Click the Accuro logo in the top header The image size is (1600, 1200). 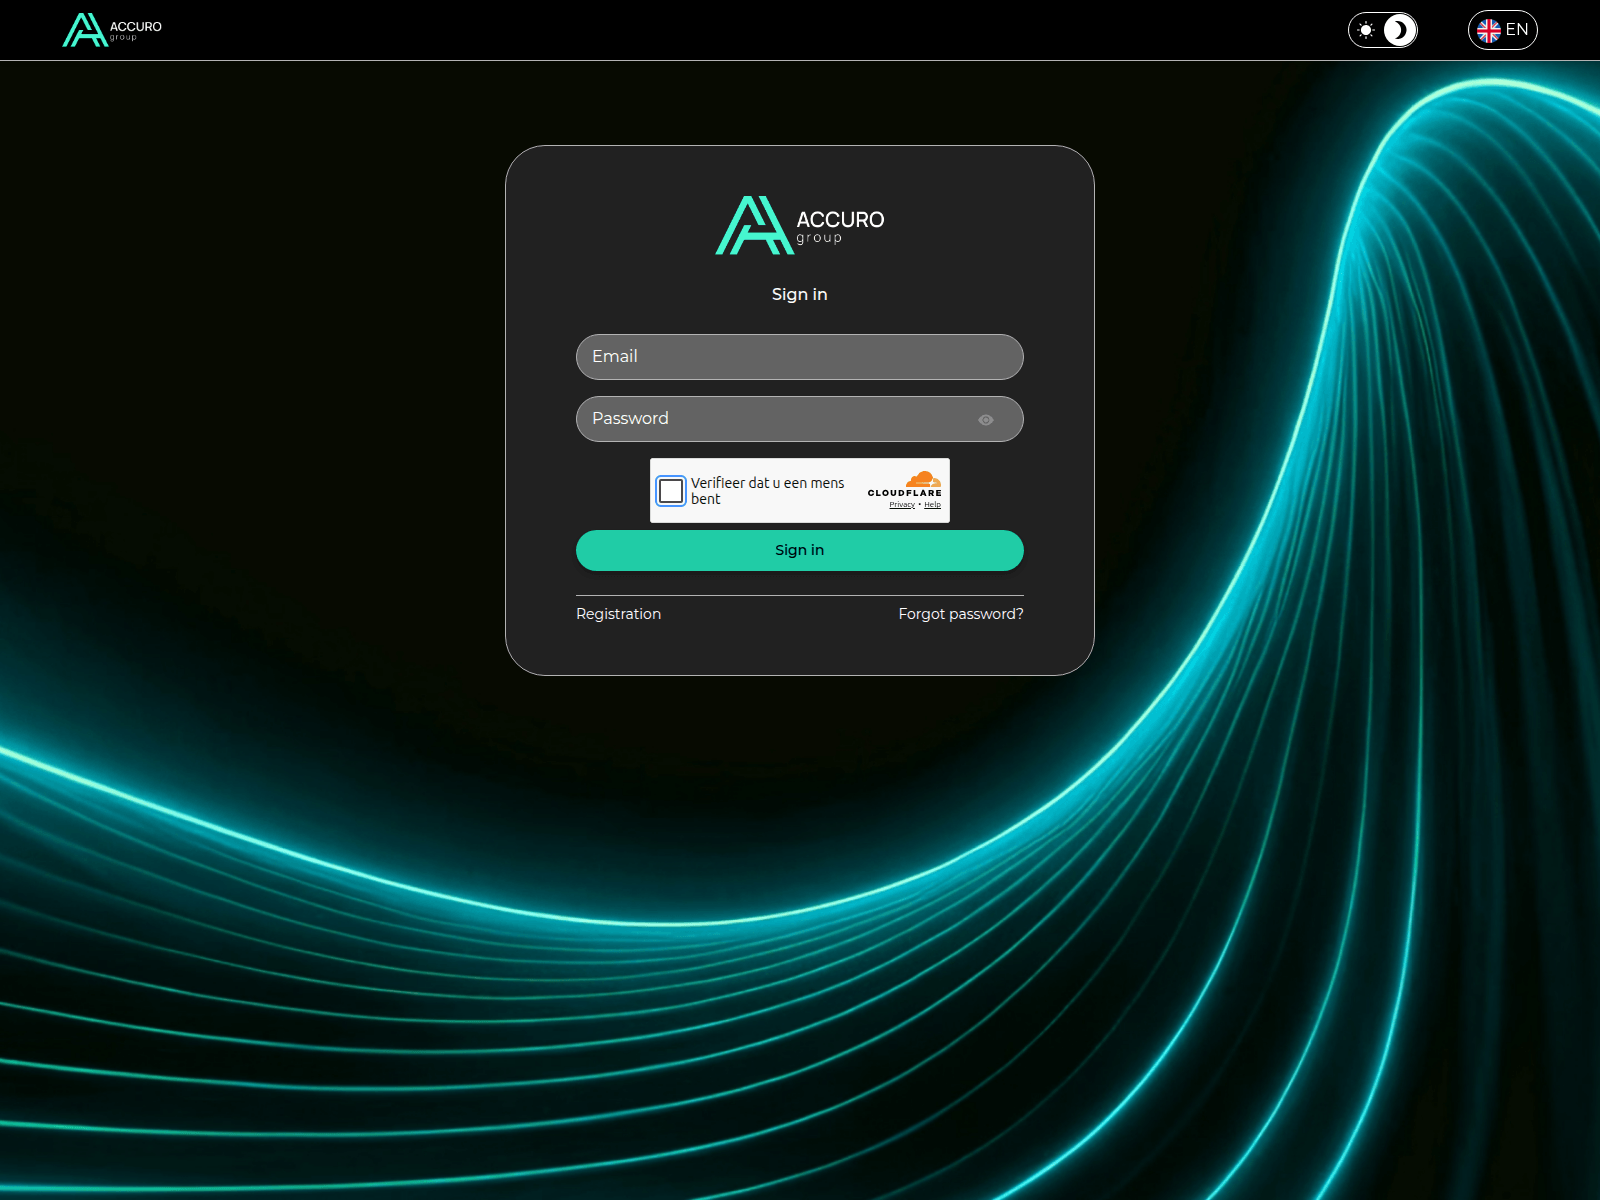point(85,30)
